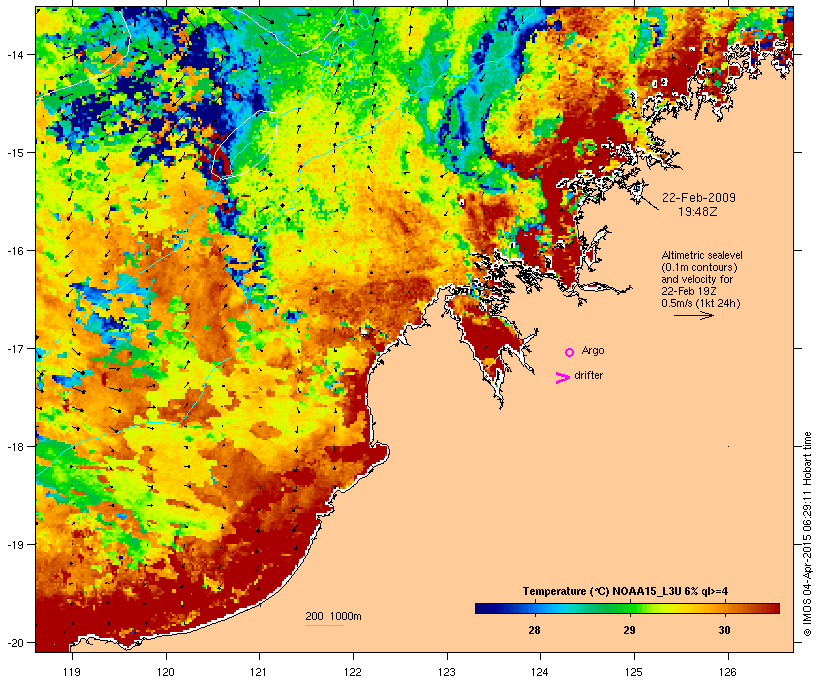Click longitude axis label 120
Viewport: 820px width, 680px height.
tap(166, 672)
